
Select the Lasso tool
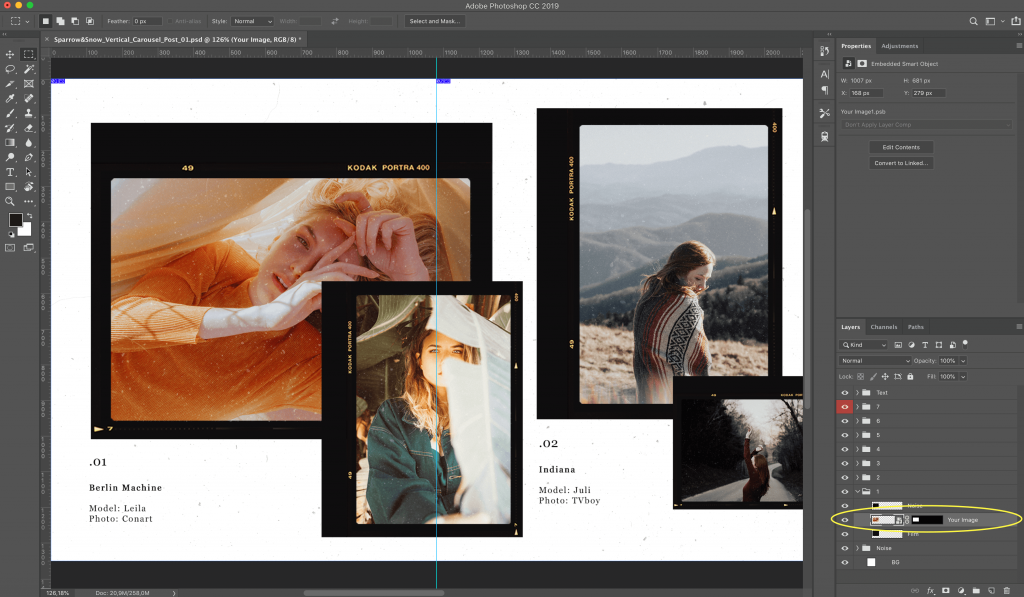10,69
